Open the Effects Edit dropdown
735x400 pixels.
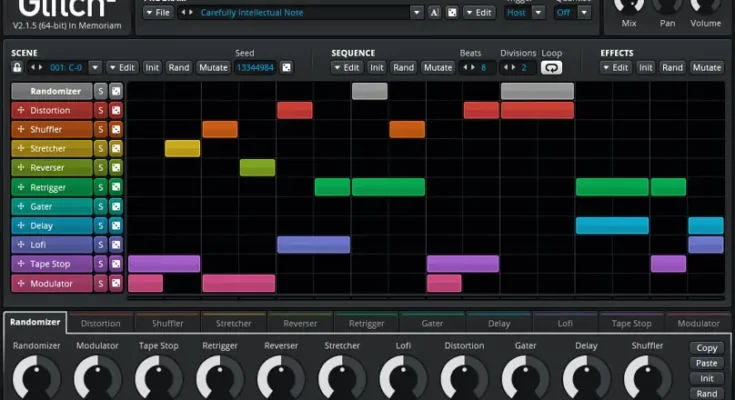click(x=616, y=68)
